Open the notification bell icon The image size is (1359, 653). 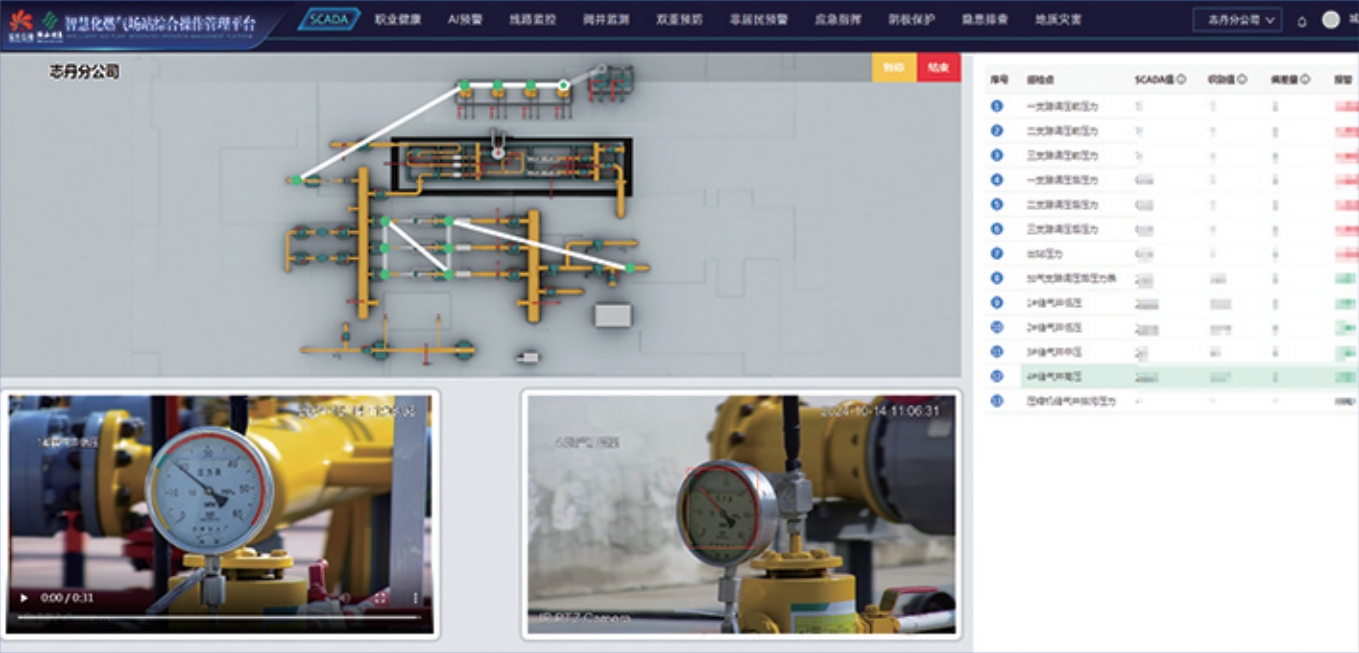click(x=1302, y=21)
